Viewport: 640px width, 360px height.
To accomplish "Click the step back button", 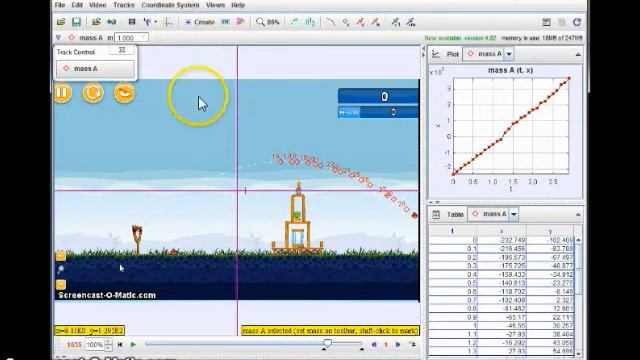I will tap(373, 345).
